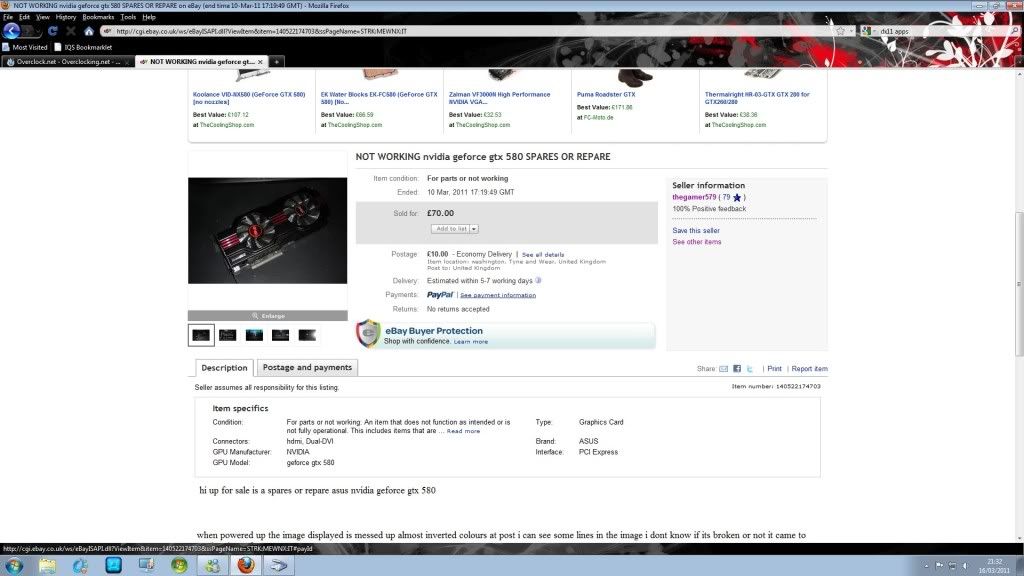1024x576 pixels.
Task: Click Save this seller link
Action: click(x=696, y=231)
